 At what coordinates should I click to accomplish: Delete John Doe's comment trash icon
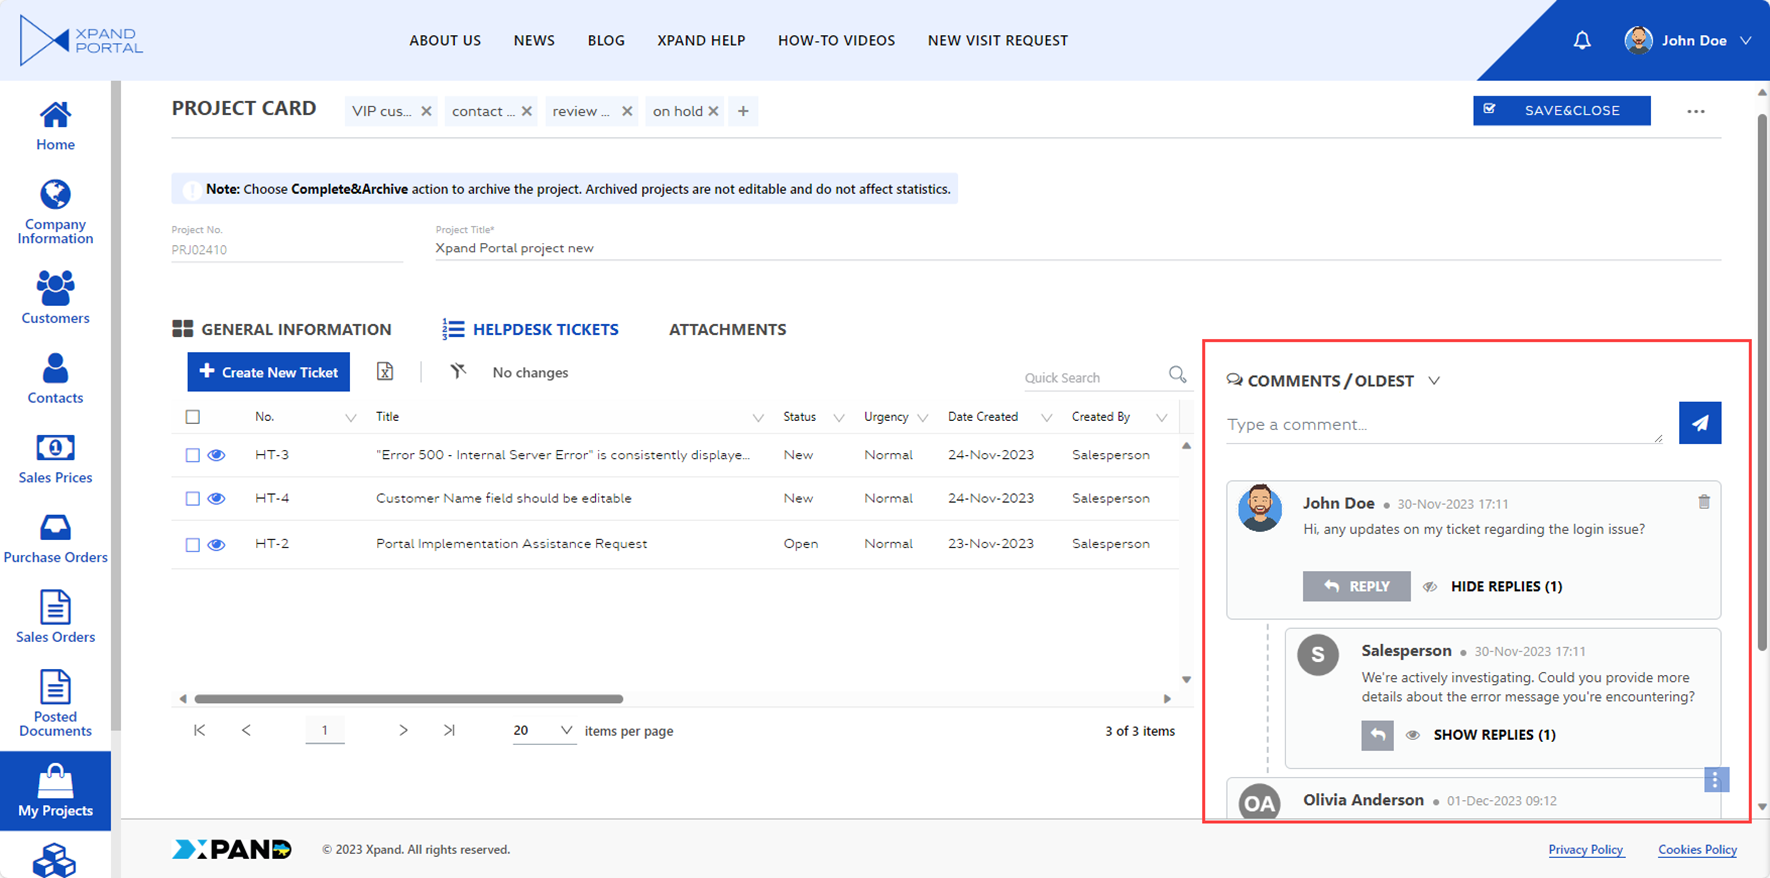pyautogui.click(x=1704, y=502)
